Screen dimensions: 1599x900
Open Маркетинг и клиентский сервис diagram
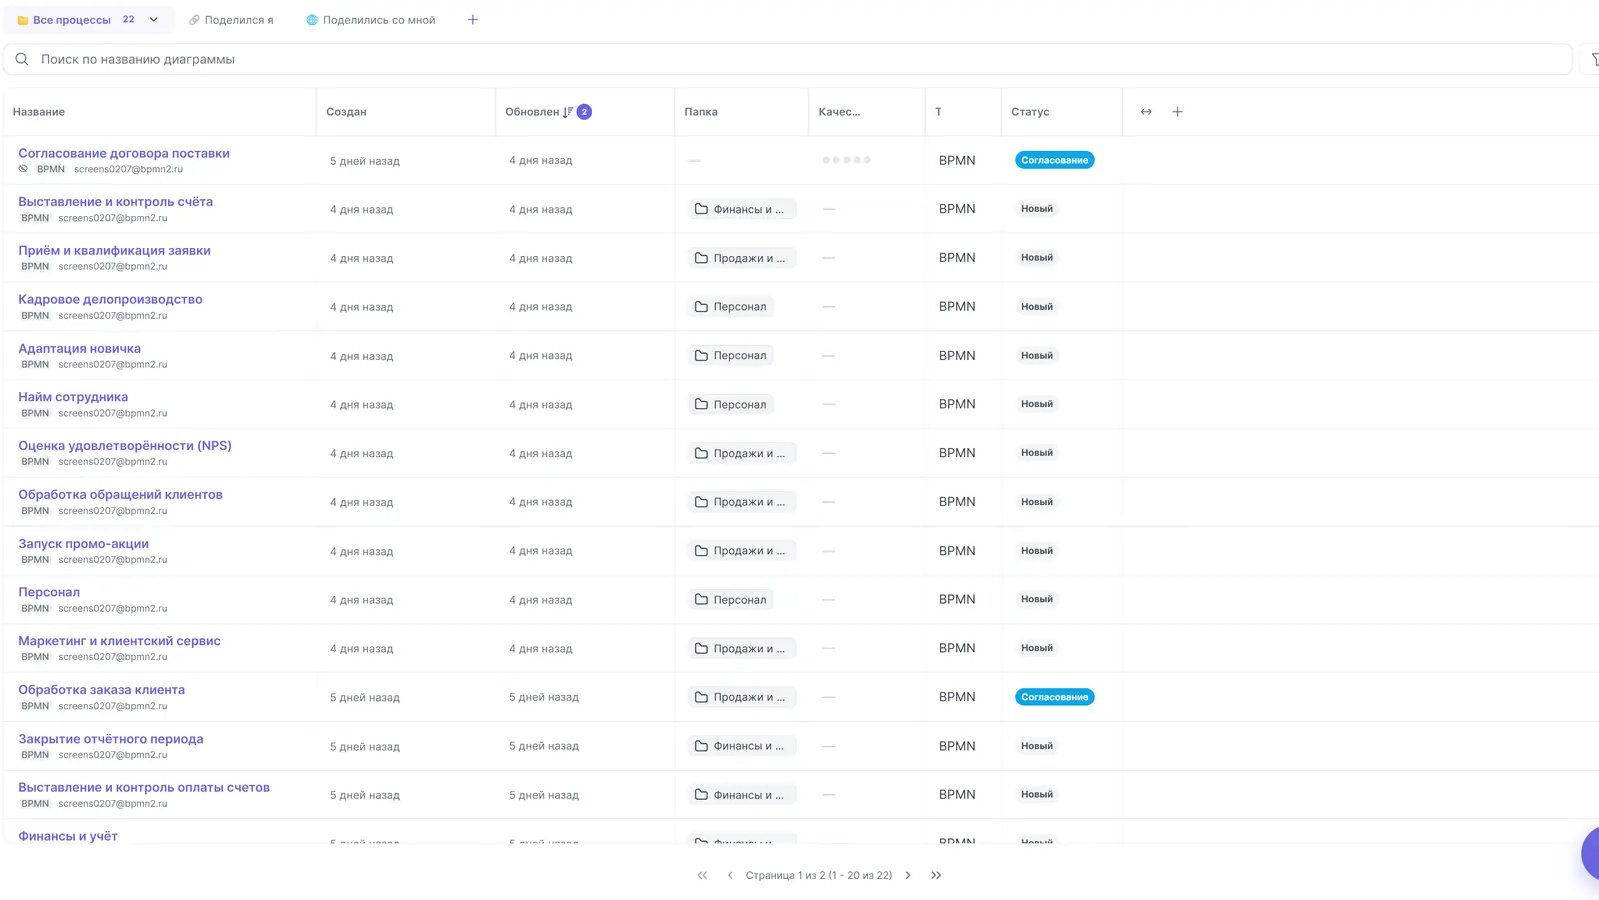coord(119,641)
